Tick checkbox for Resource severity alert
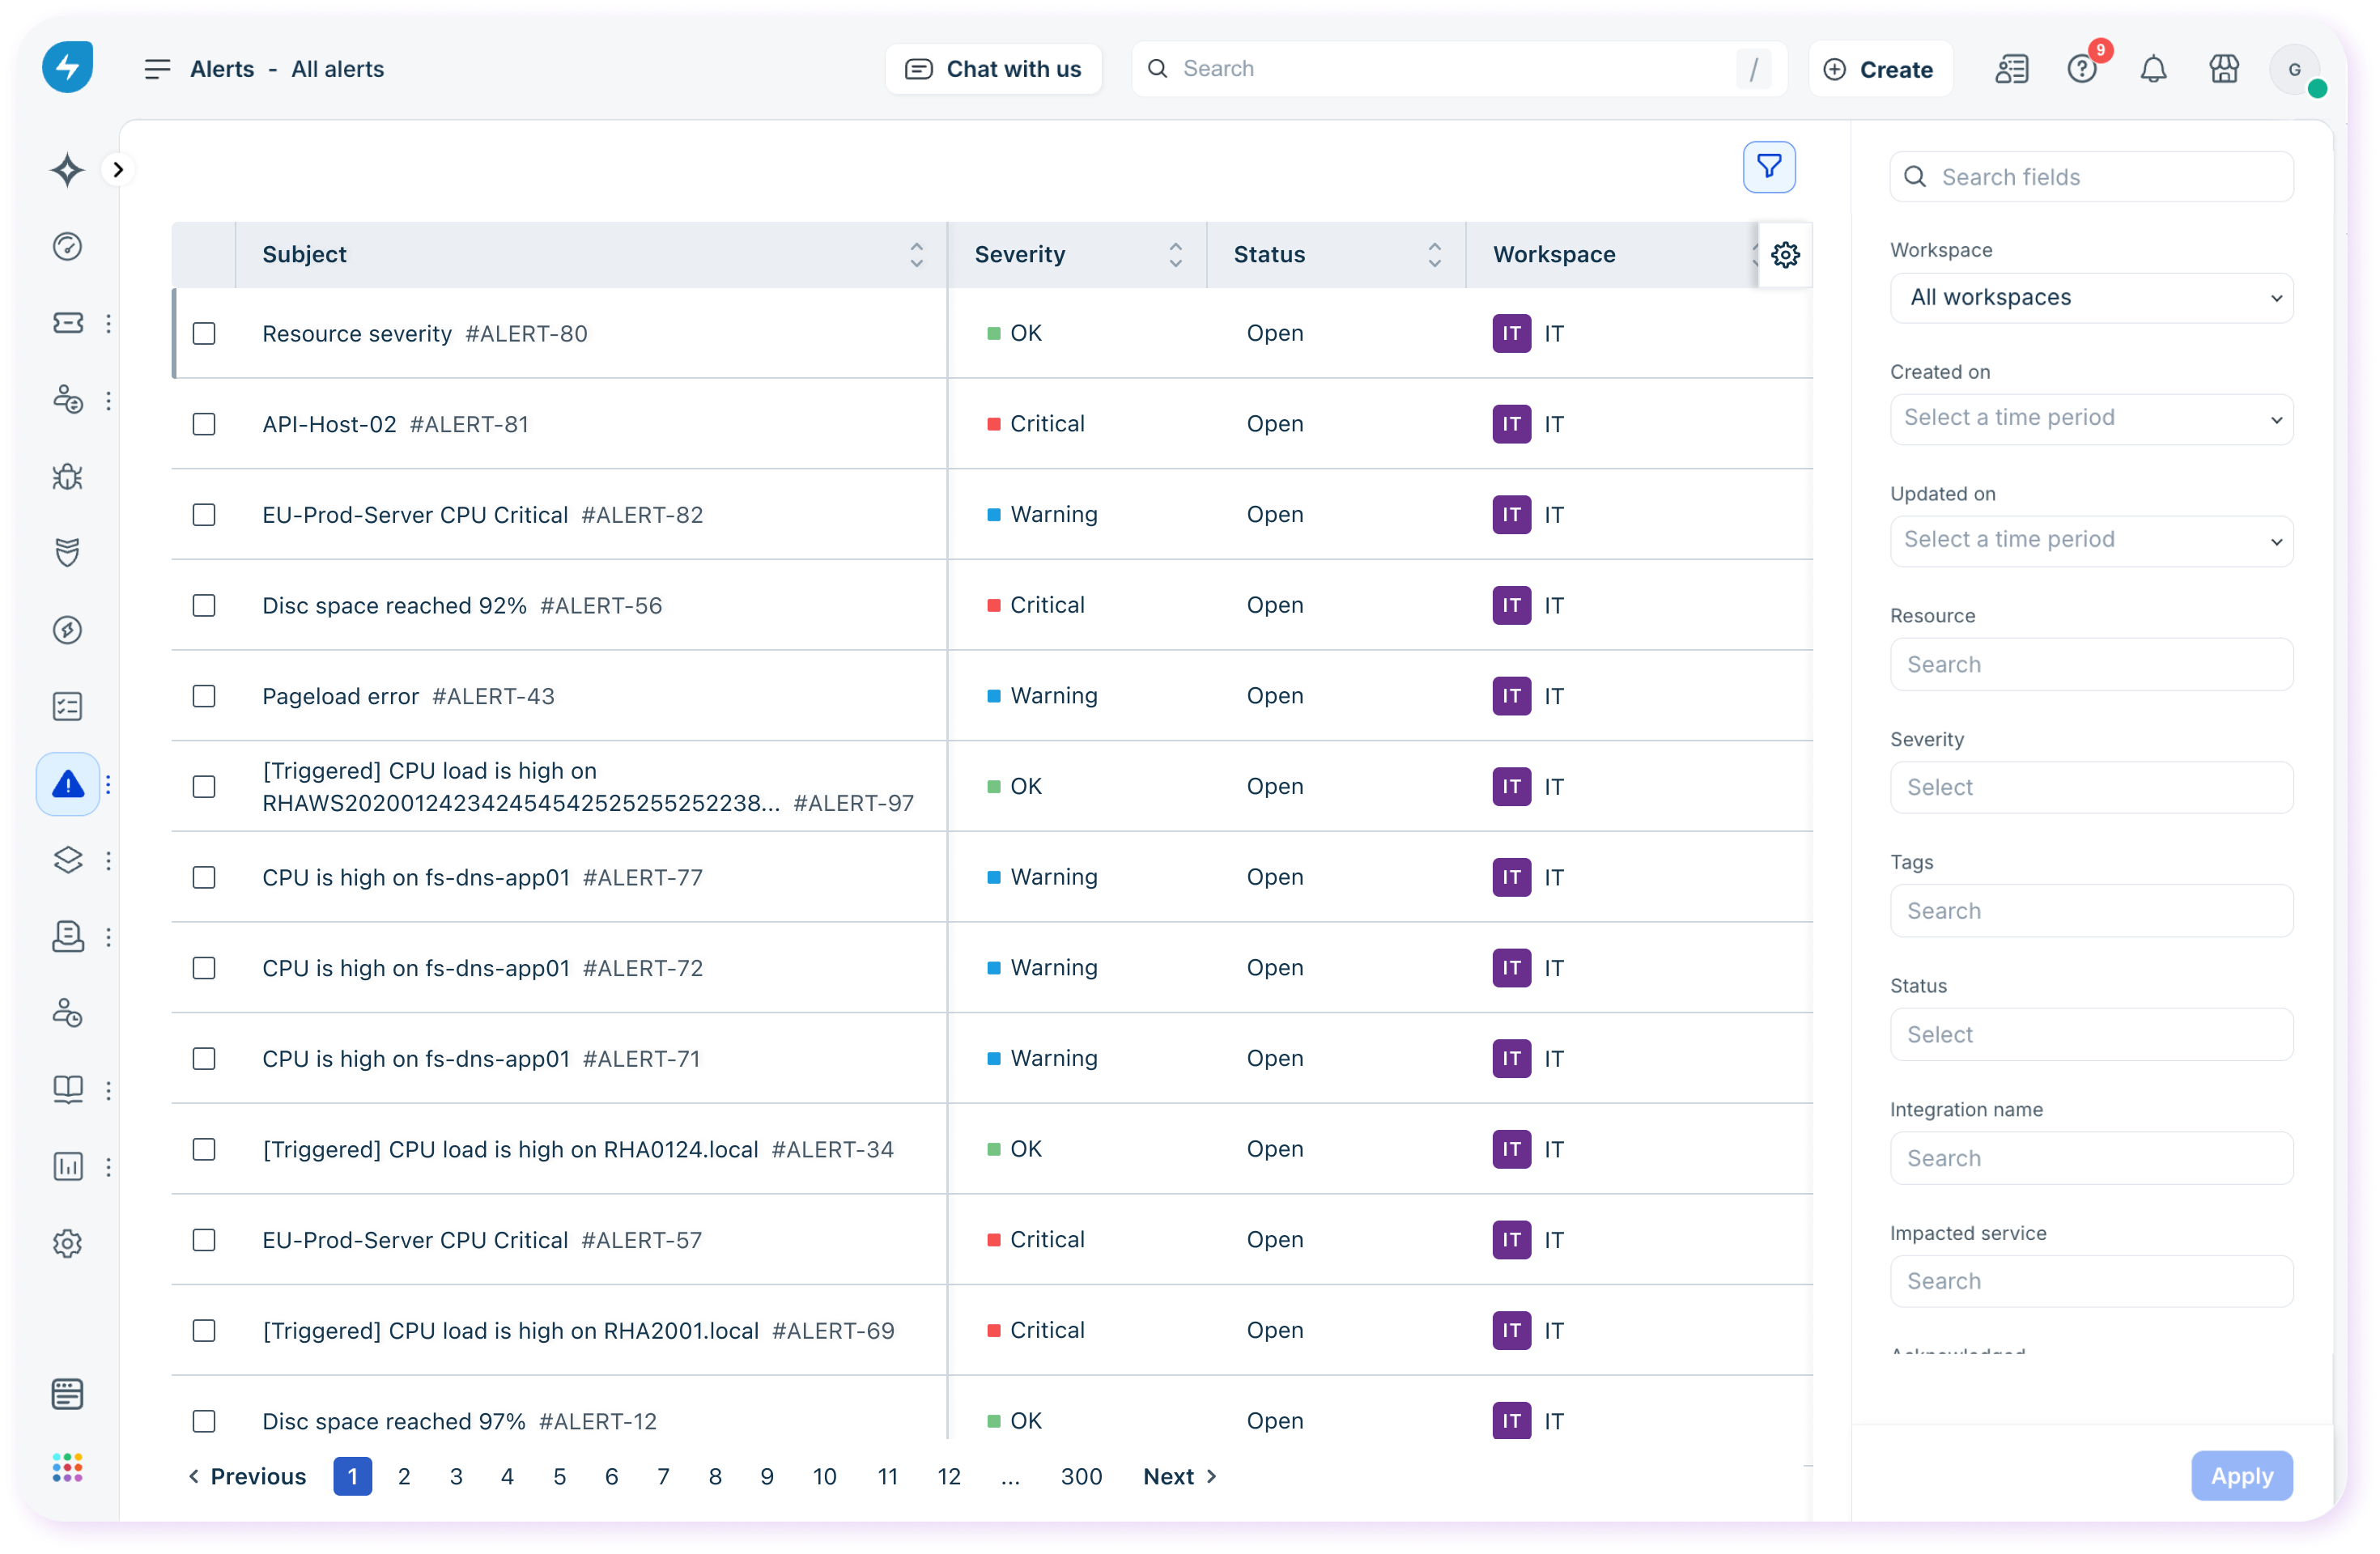The image size is (2380, 1554). pyautogui.click(x=204, y=333)
